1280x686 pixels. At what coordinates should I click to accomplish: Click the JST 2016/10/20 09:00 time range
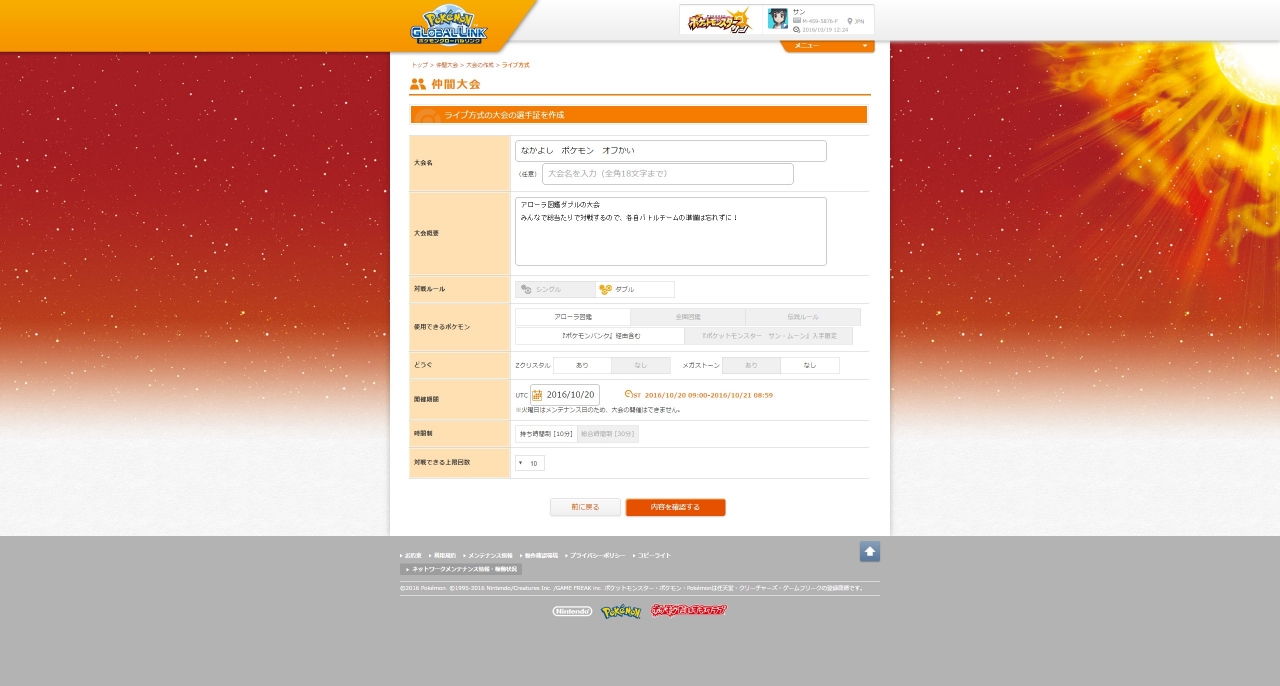pos(708,395)
